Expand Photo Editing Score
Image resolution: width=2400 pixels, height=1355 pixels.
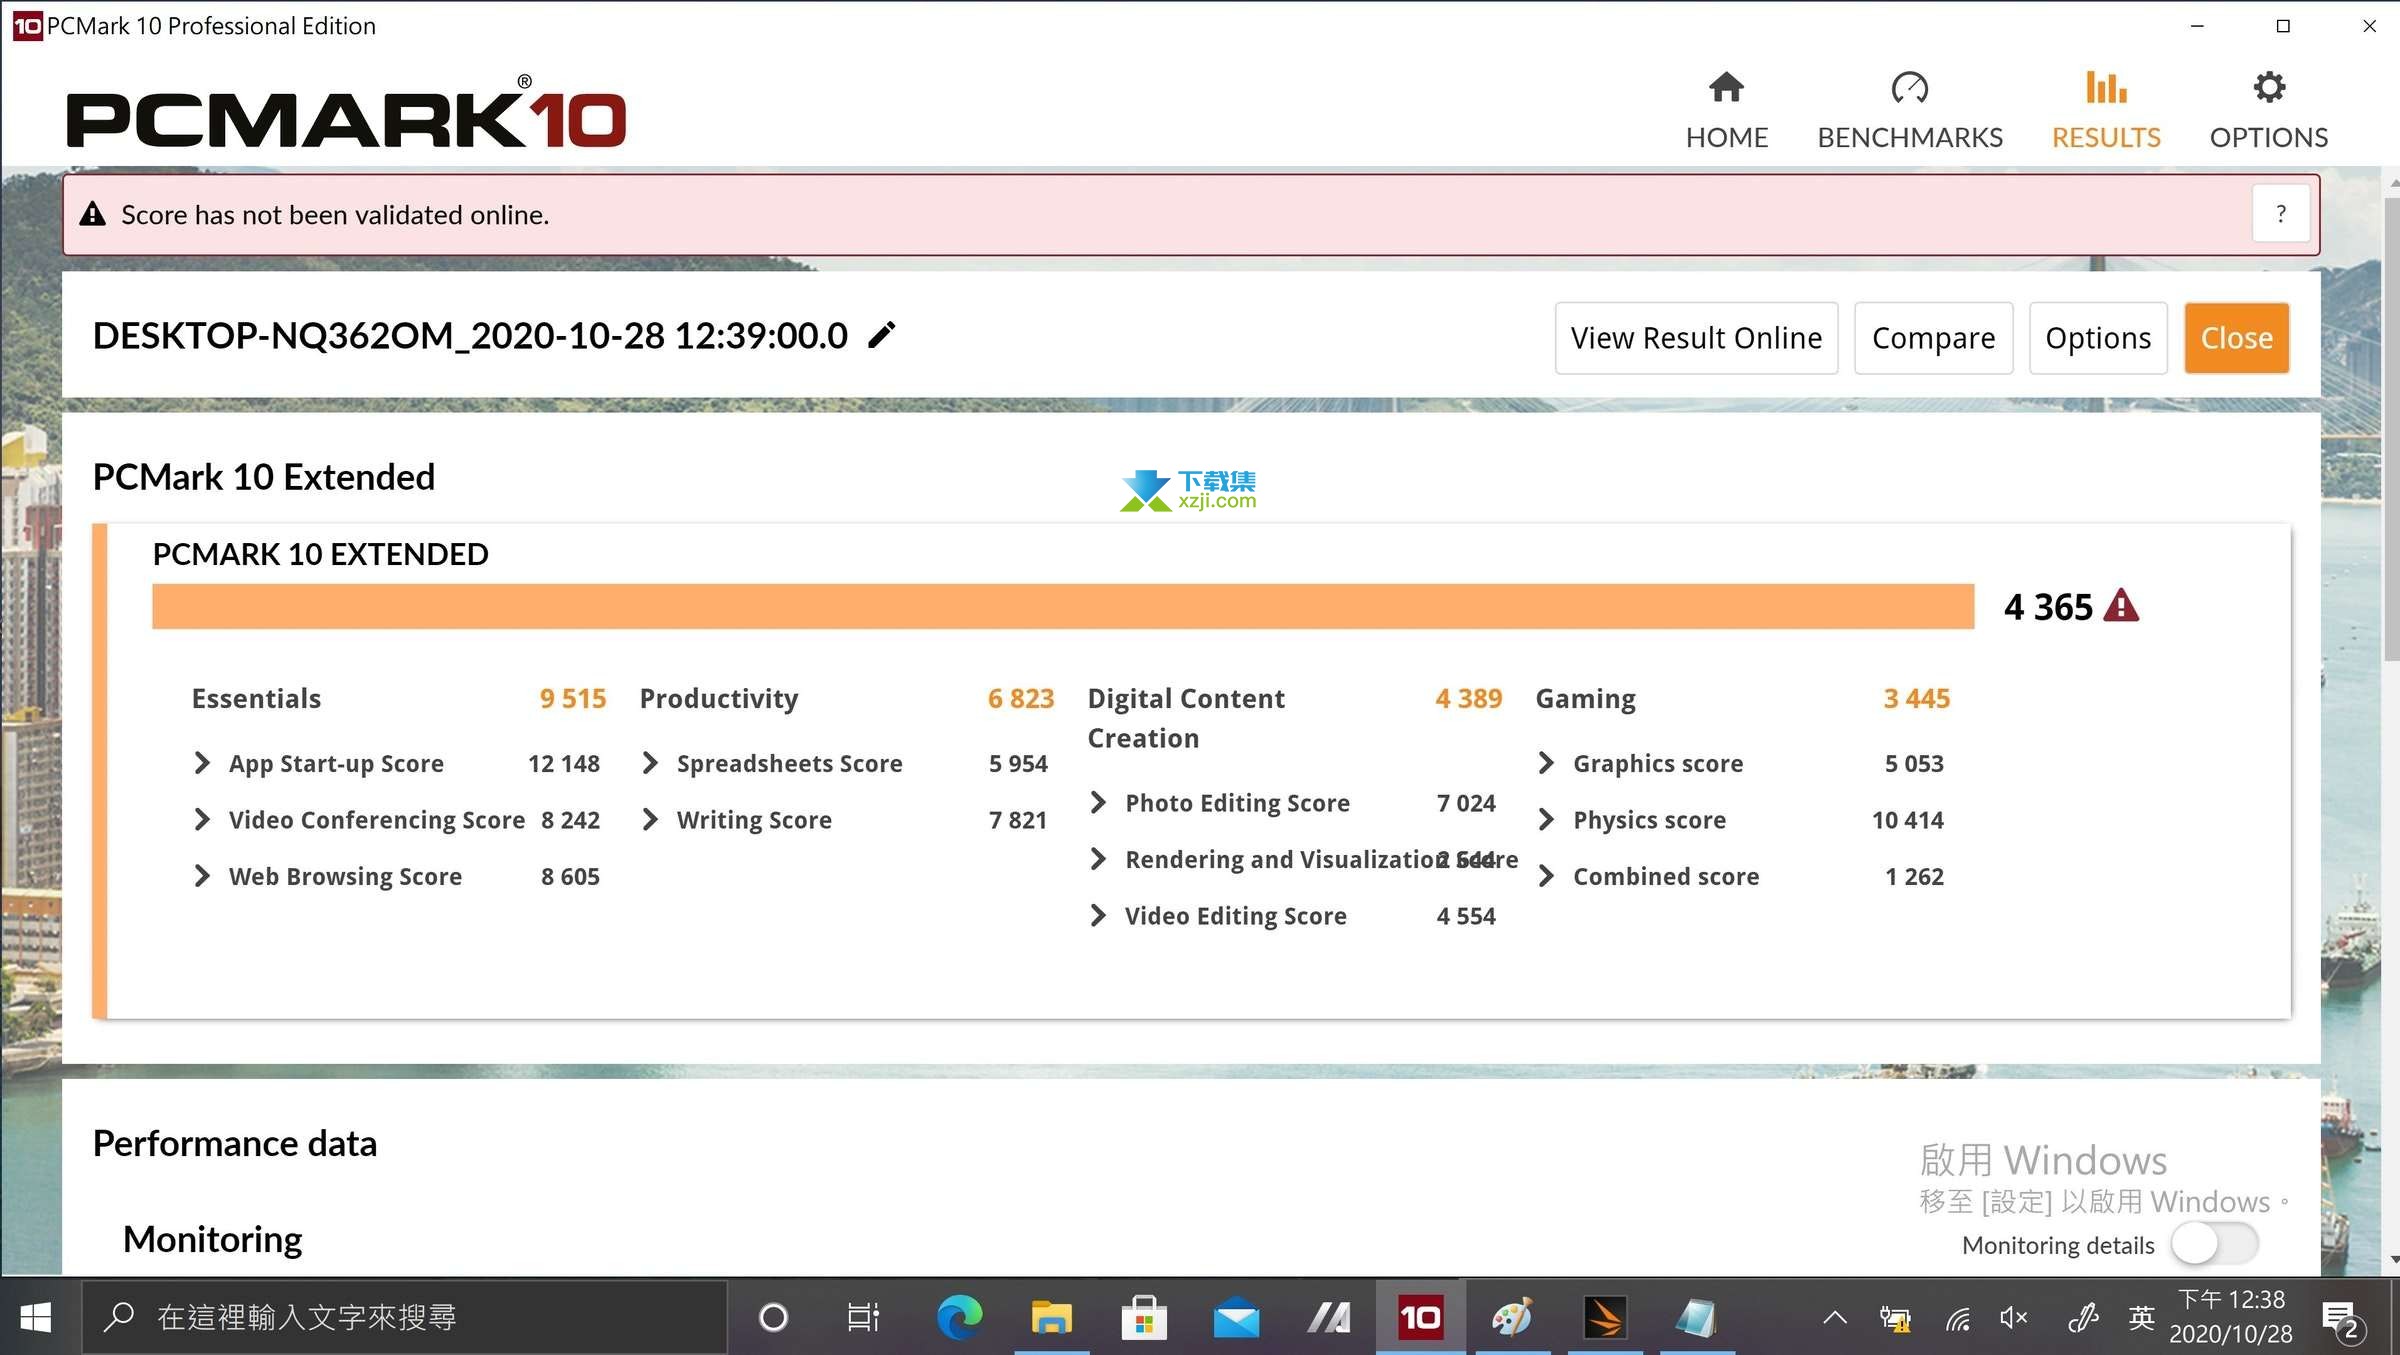1098,802
